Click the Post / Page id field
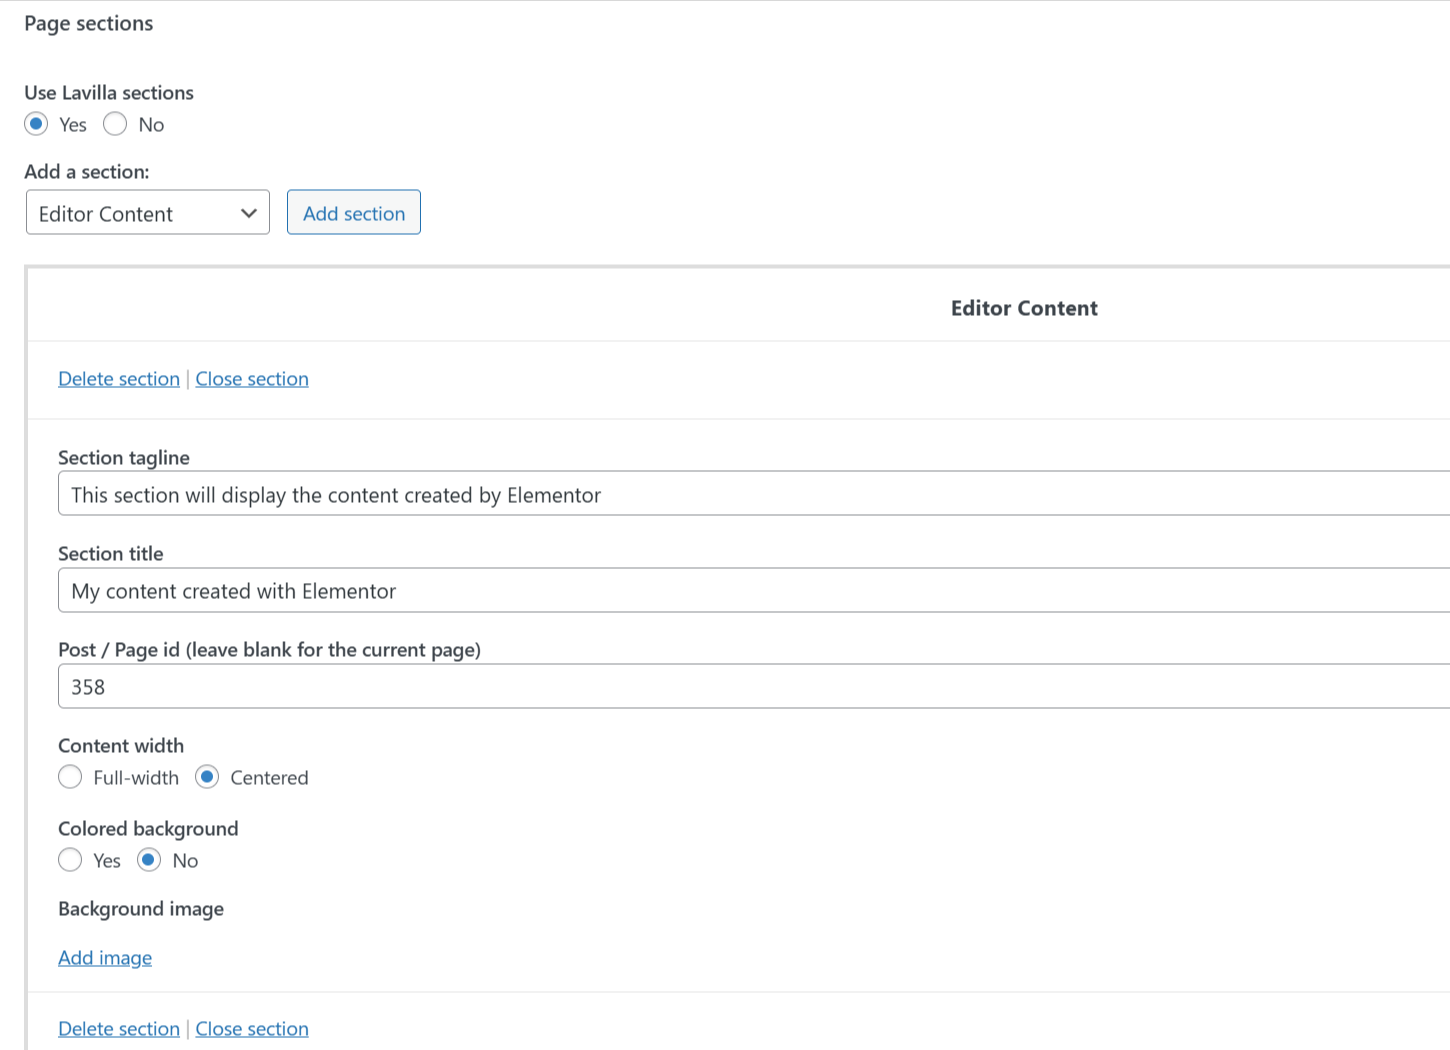The height and width of the screenshot is (1050, 1450). (x=750, y=687)
